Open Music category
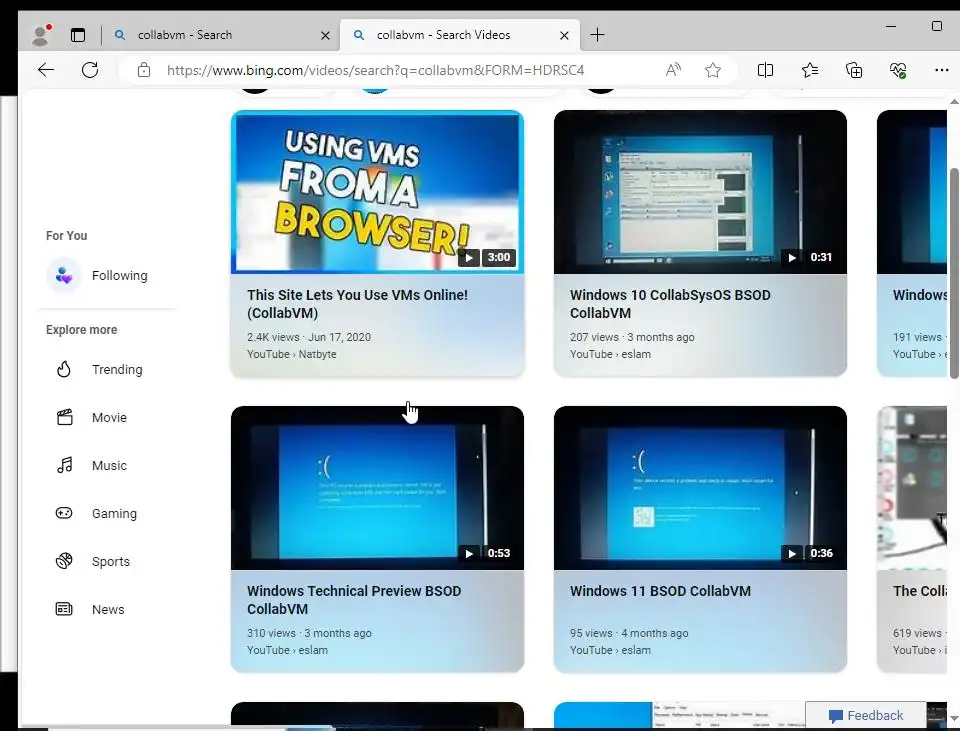The image size is (960, 731). (109, 465)
